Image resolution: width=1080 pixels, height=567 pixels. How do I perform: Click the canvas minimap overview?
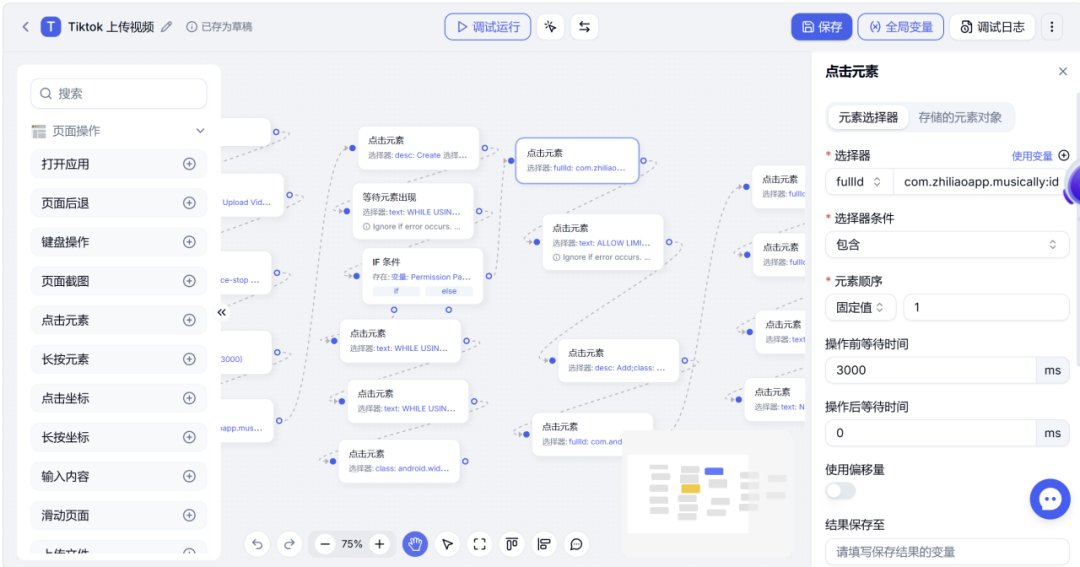click(x=706, y=493)
